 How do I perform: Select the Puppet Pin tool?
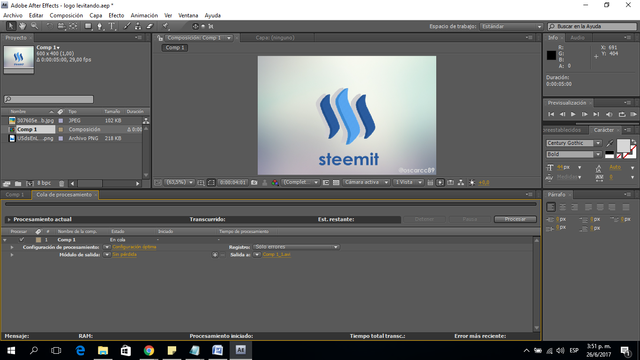165,26
